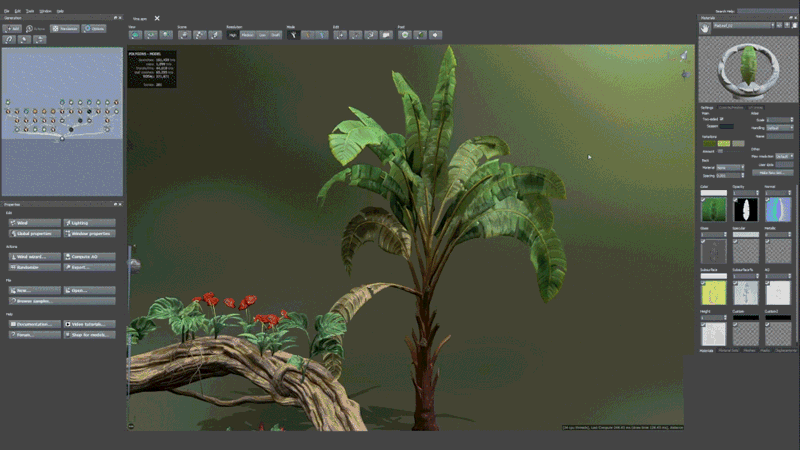Open the Window menu
Image resolution: width=800 pixels, height=450 pixels.
coord(45,11)
